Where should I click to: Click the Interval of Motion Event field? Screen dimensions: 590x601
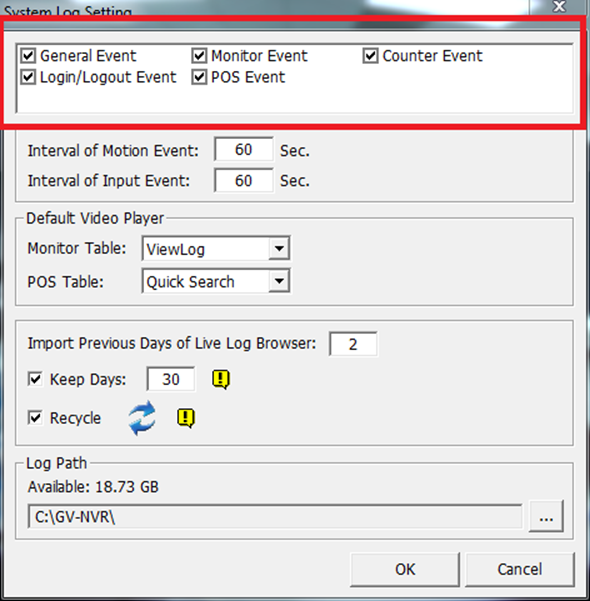pyautogui.click(x=244, y=149)
